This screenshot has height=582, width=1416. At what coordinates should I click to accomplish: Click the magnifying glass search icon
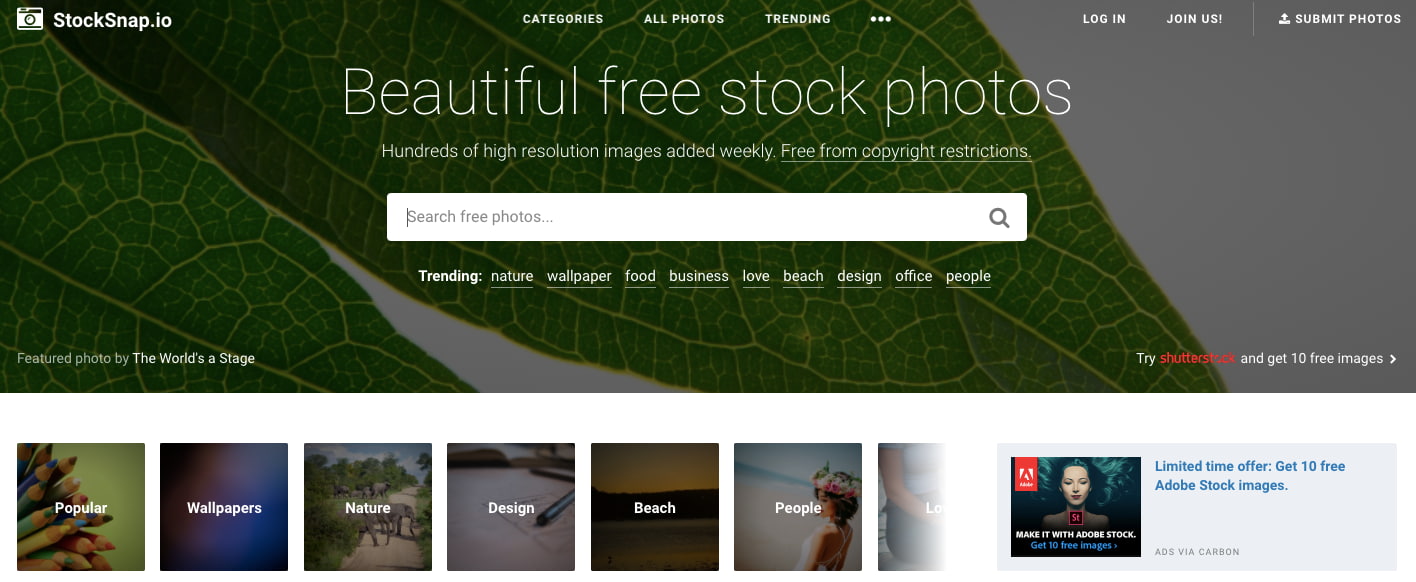(998, 217)
